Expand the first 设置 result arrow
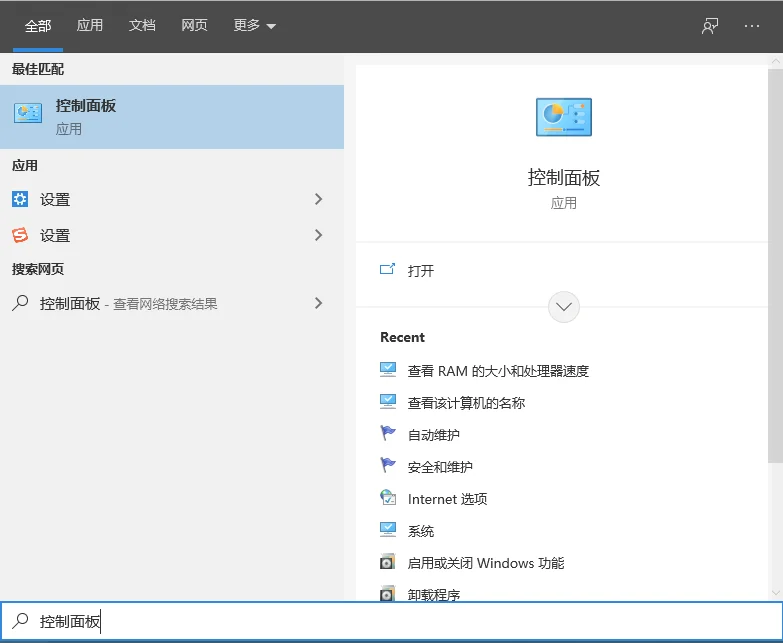This screenshot has width=783, height=643. point(319,199)
